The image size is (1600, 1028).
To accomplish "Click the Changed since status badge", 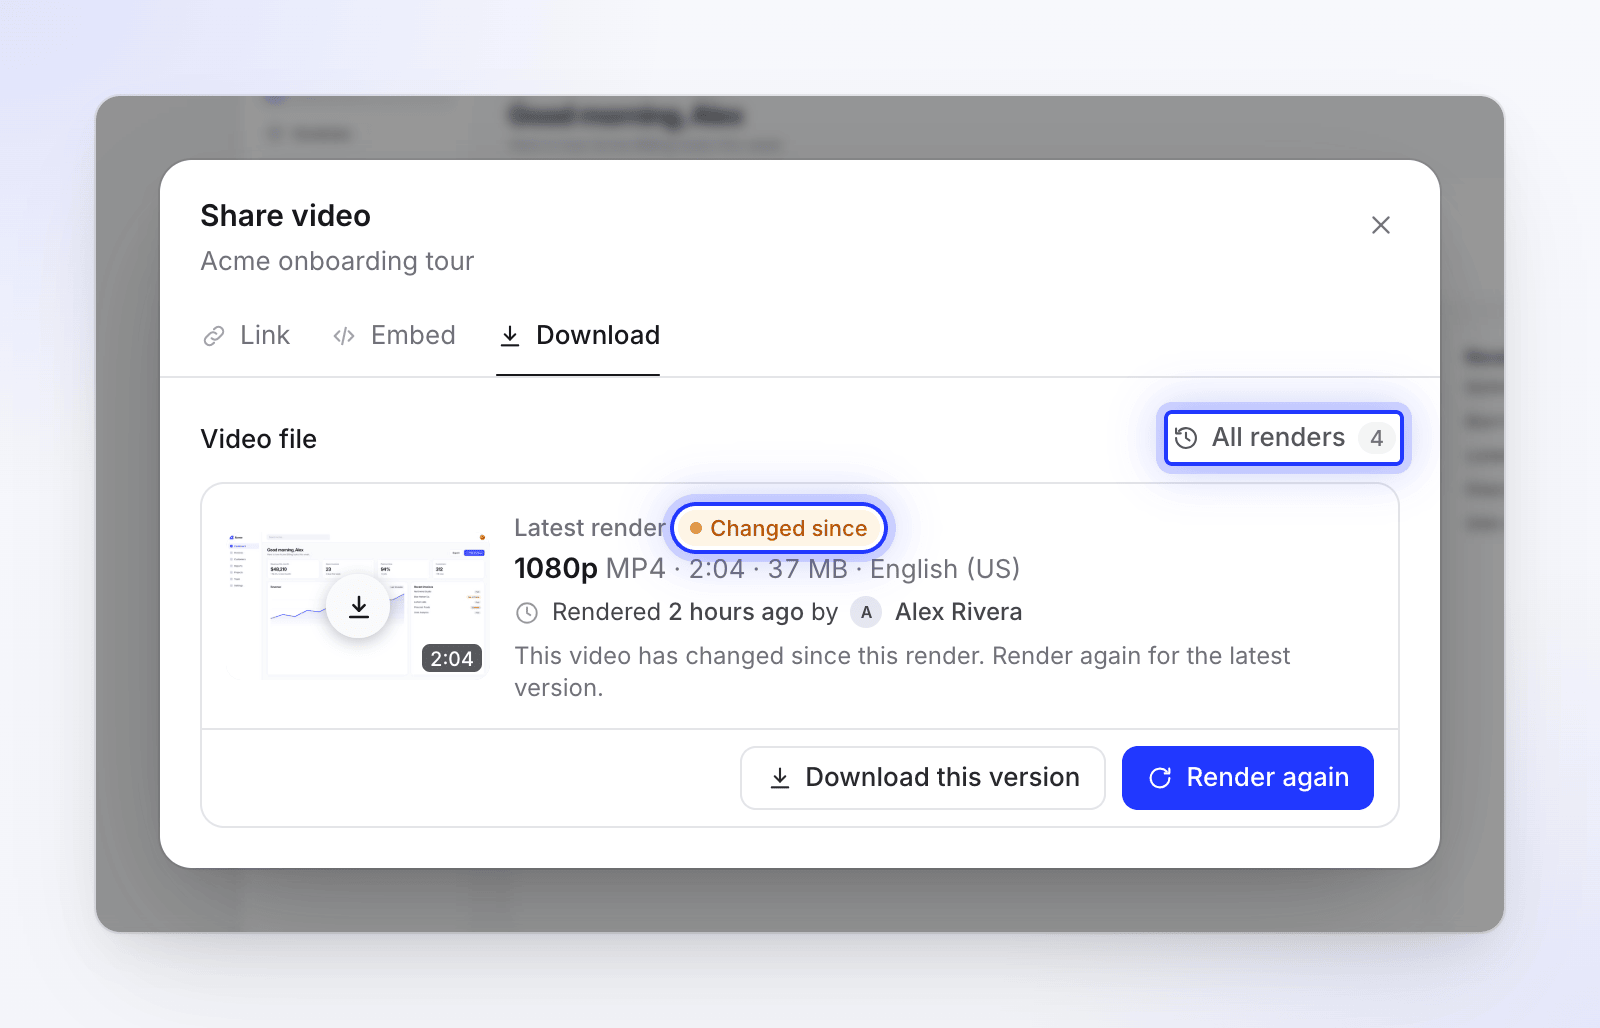I will (779, 528).
